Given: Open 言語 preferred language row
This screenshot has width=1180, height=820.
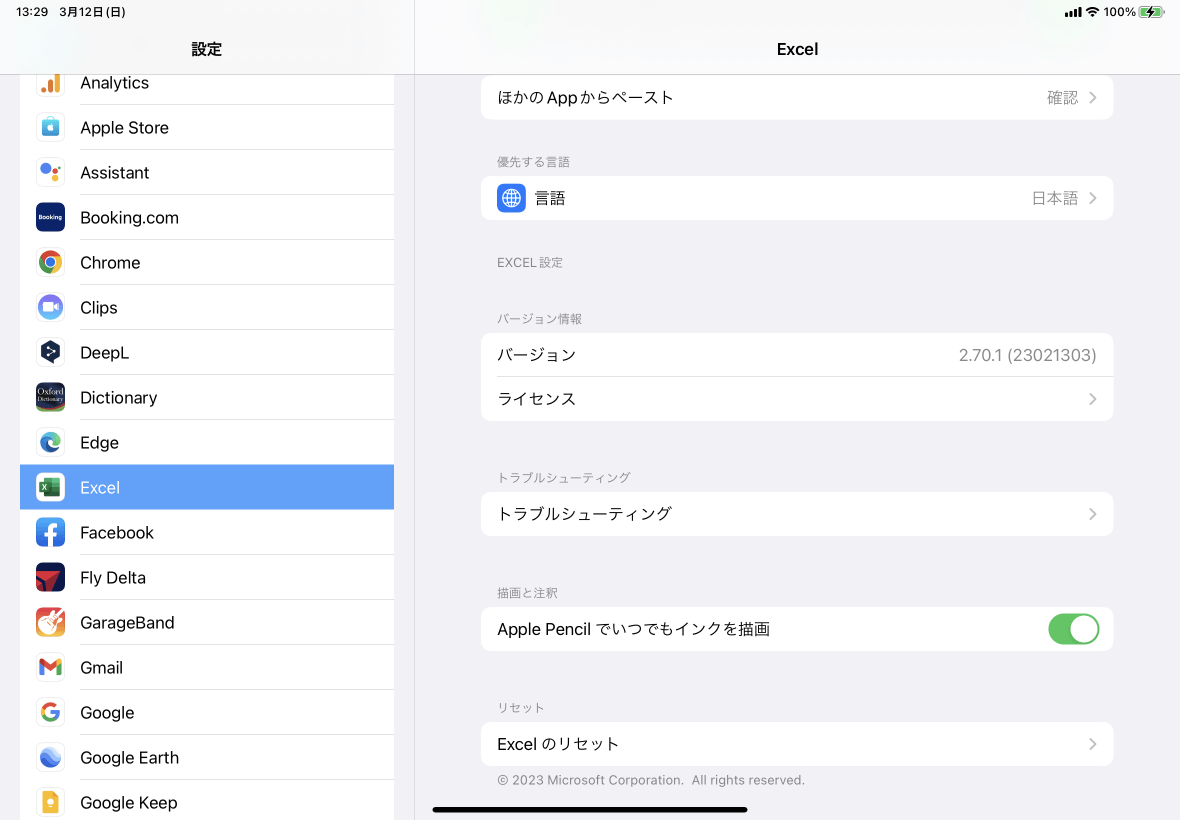Looking at the screenshot, I should (x=797, y=198).
